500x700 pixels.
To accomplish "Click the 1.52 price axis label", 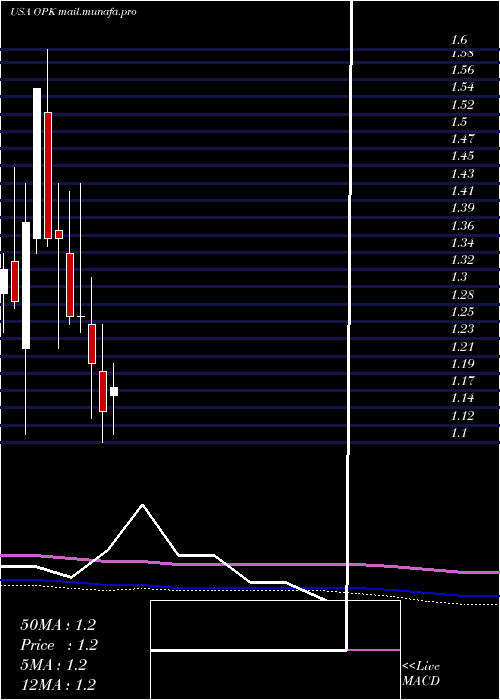I will 462,104.
